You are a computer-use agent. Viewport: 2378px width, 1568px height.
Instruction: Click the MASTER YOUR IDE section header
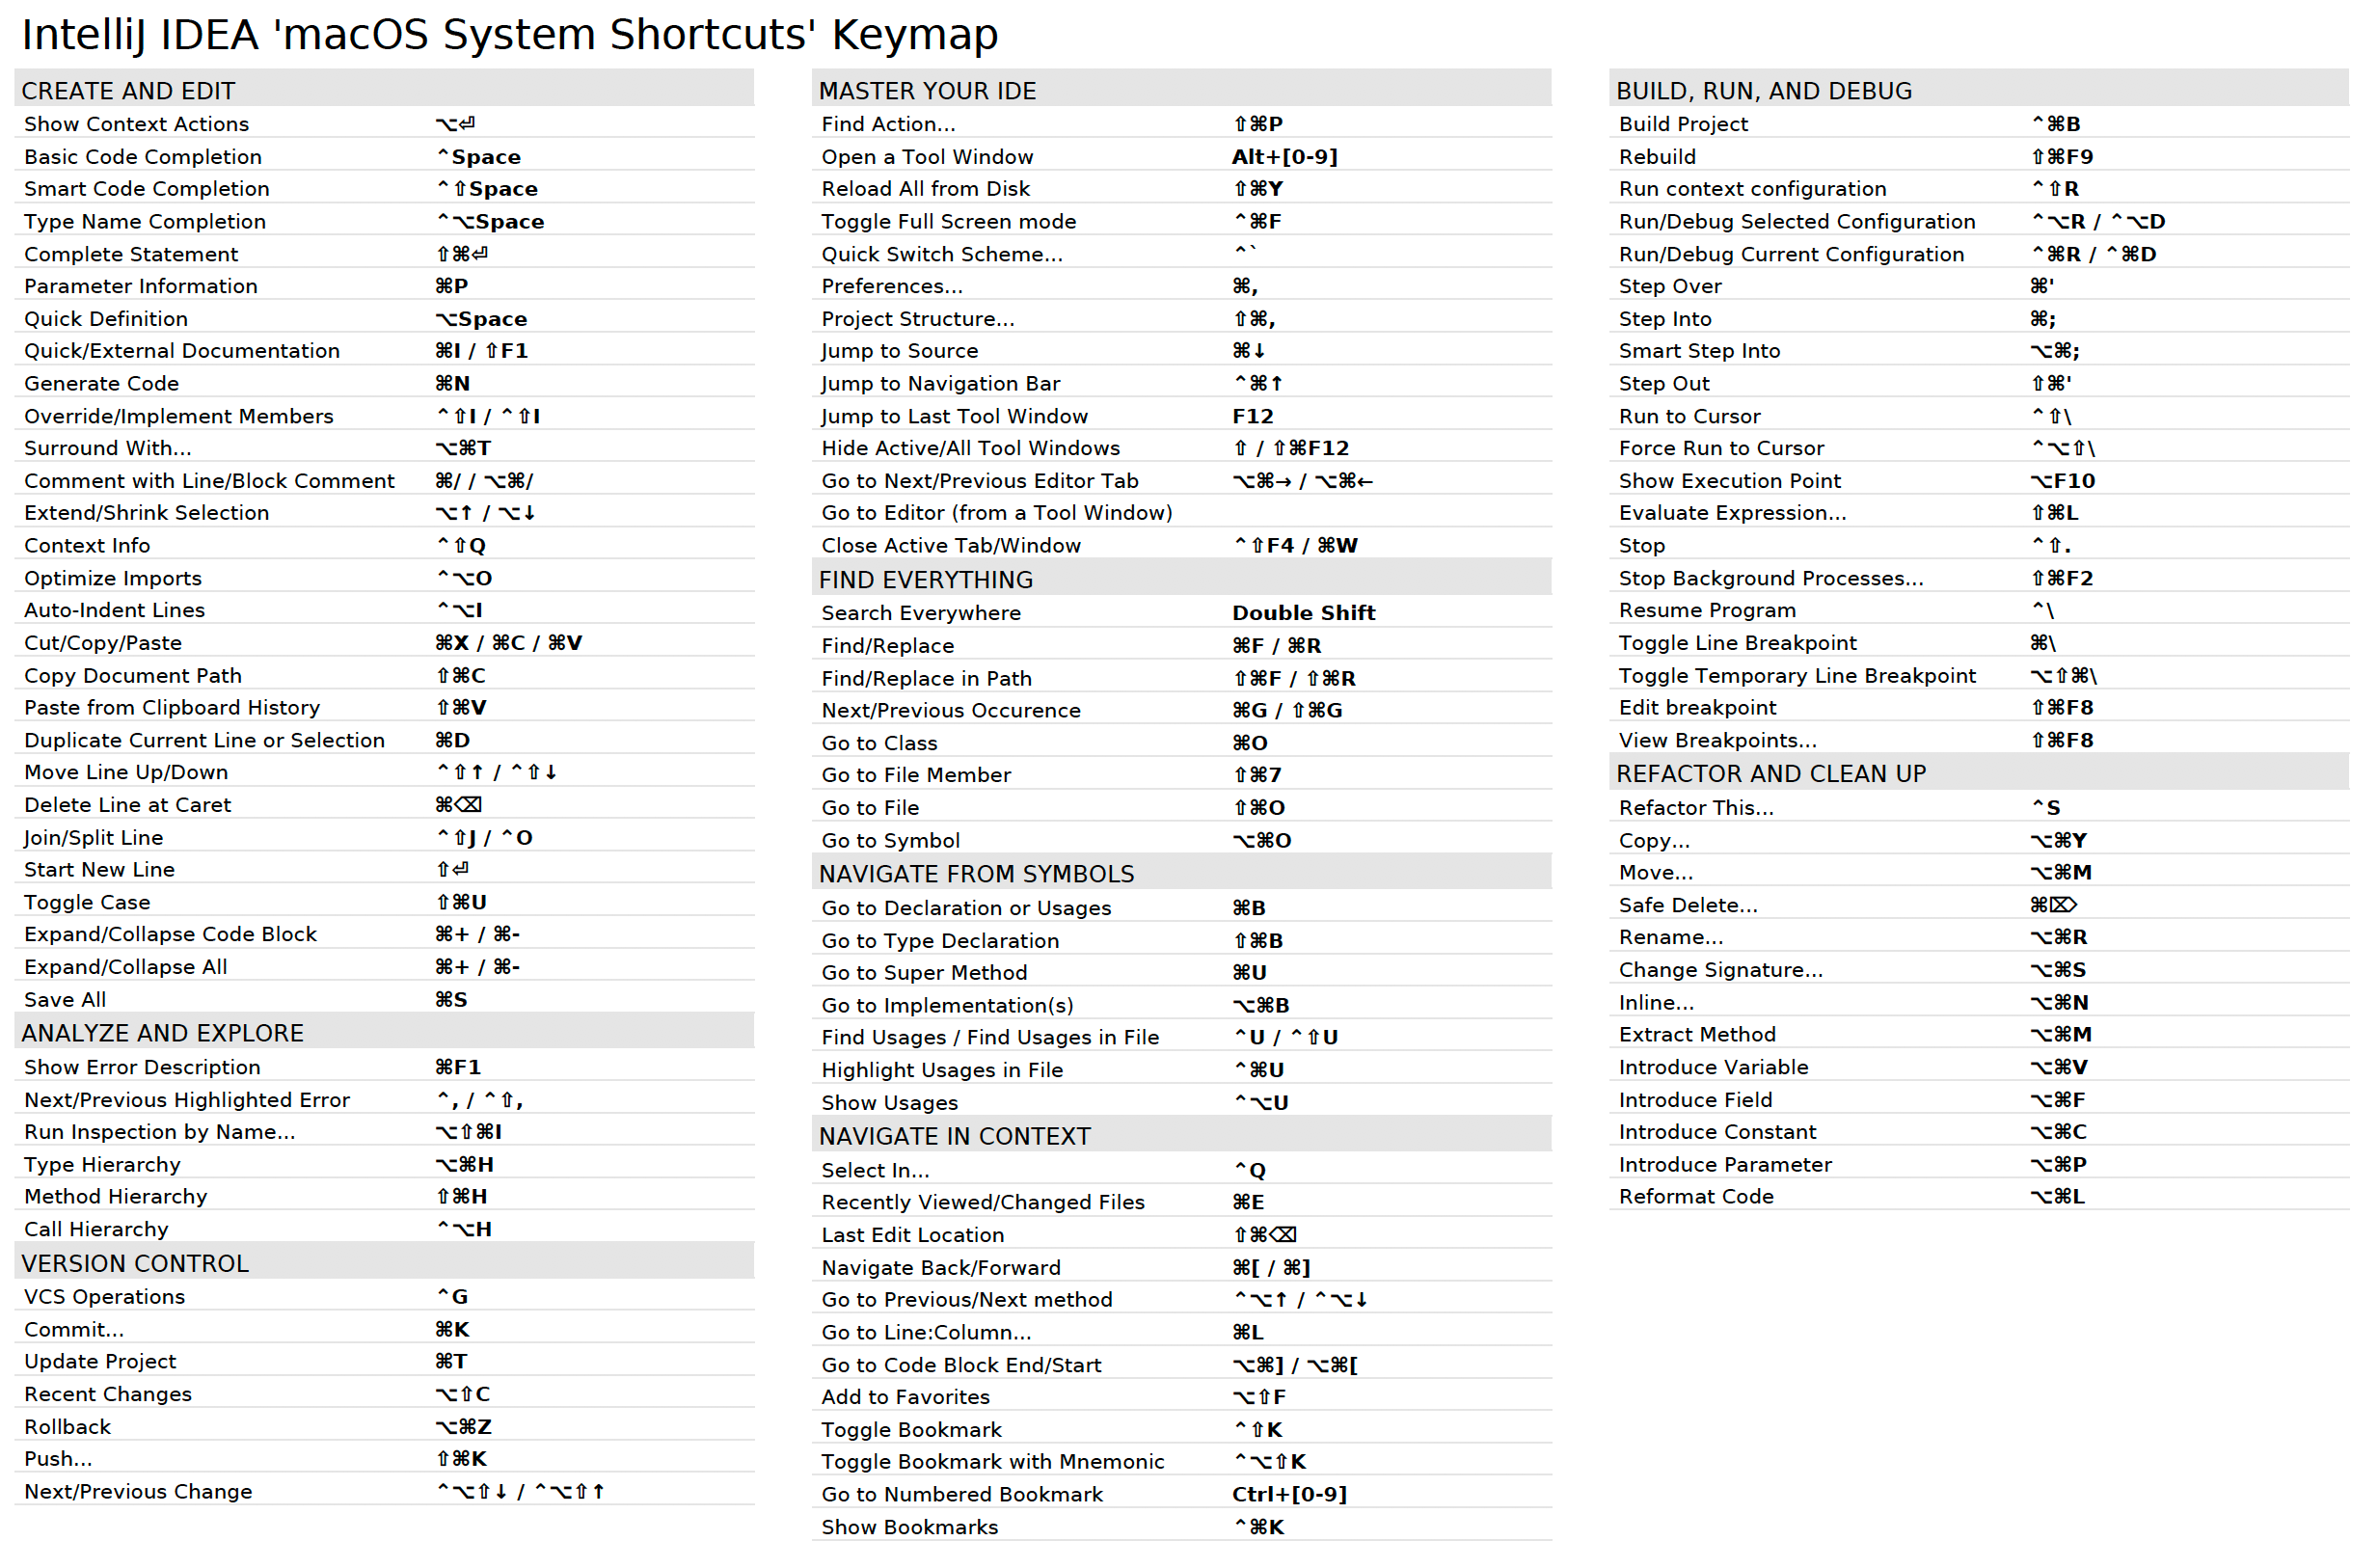point(926,90)
